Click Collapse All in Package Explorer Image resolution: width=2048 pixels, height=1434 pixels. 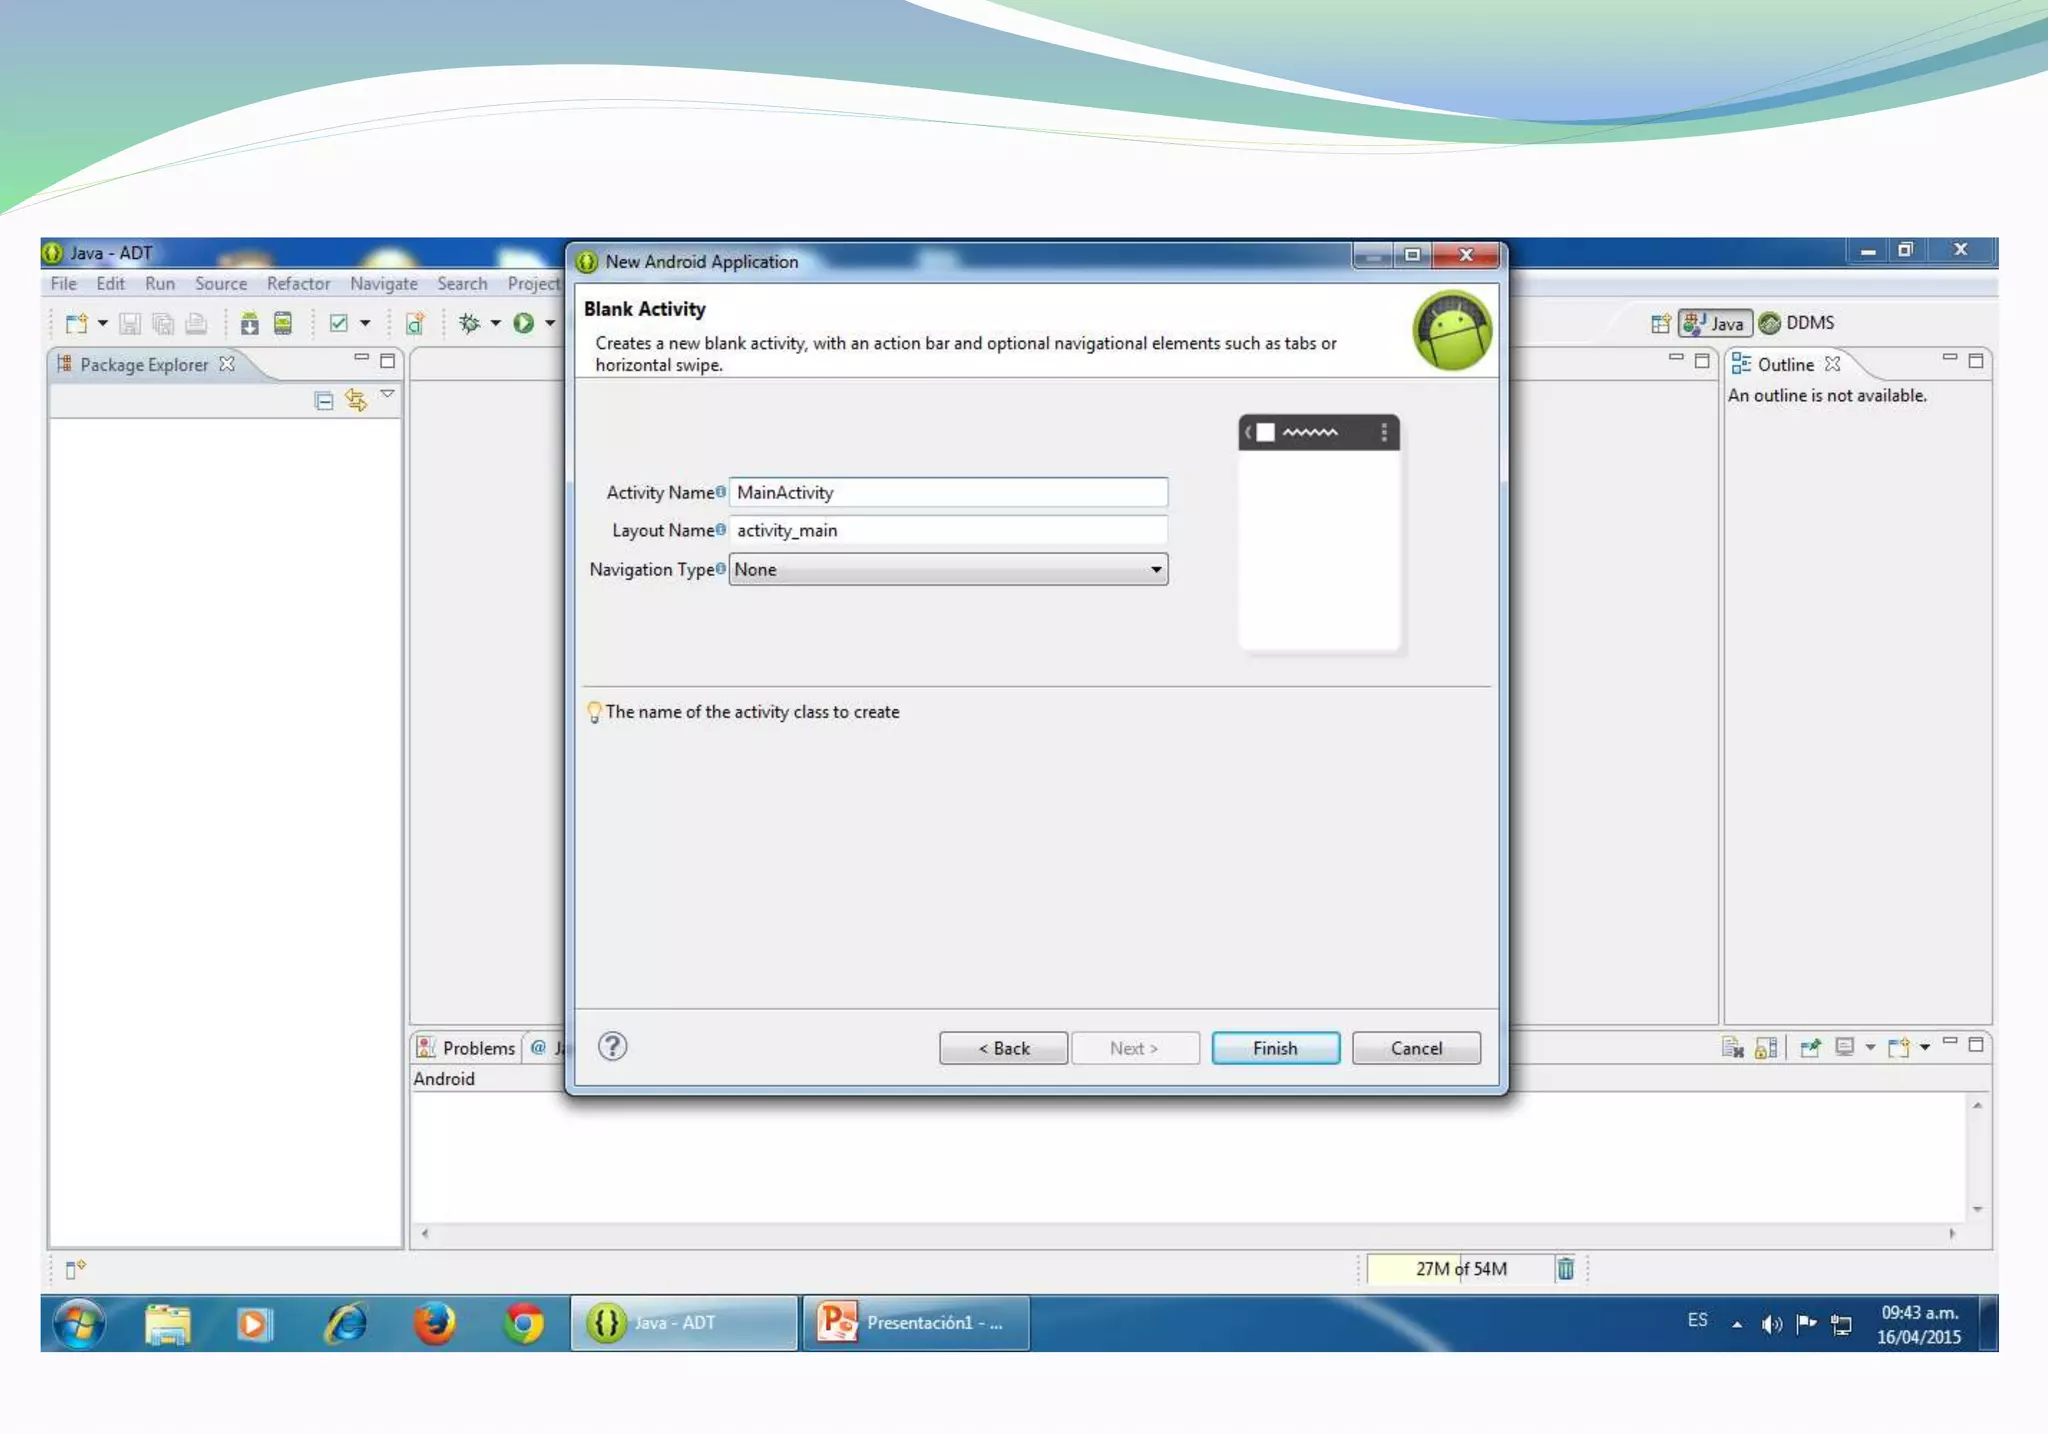[x=324, y=401]
